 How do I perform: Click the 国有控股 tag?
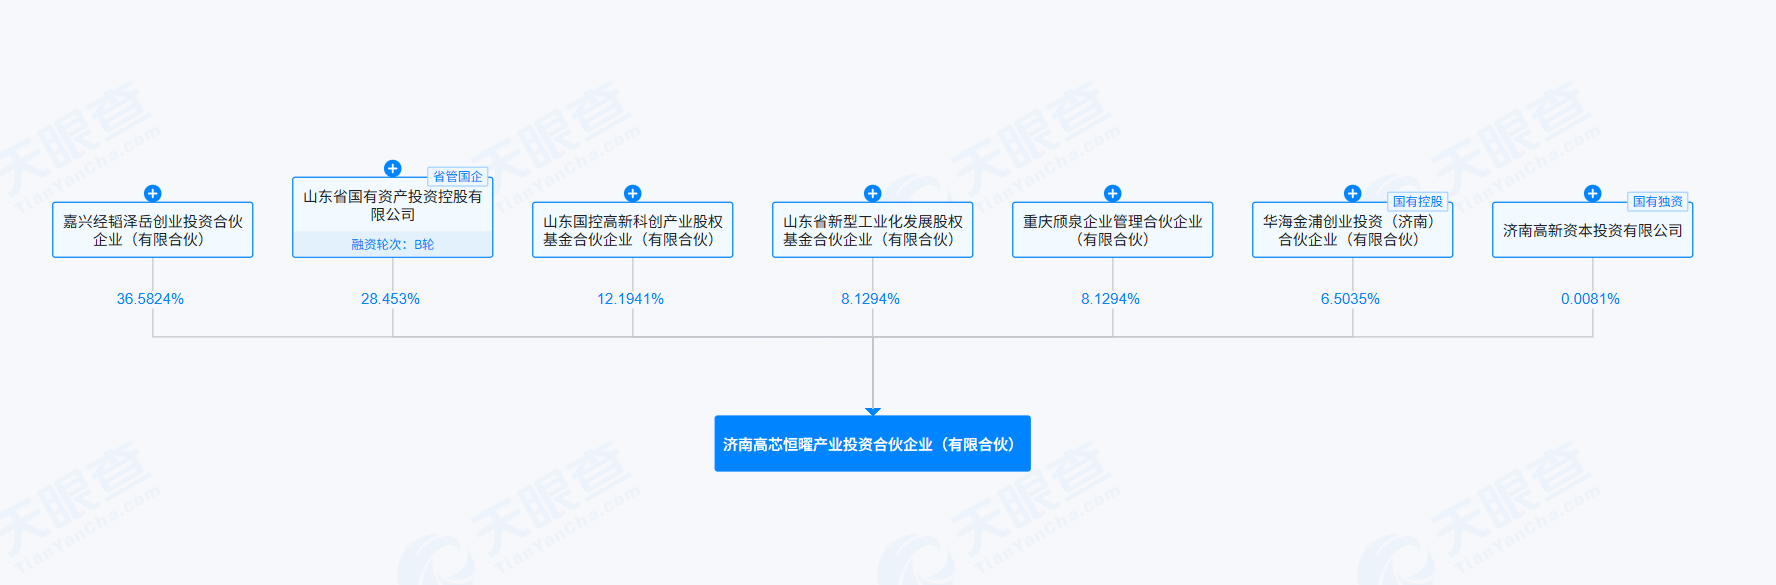[x=1417, y=202]
